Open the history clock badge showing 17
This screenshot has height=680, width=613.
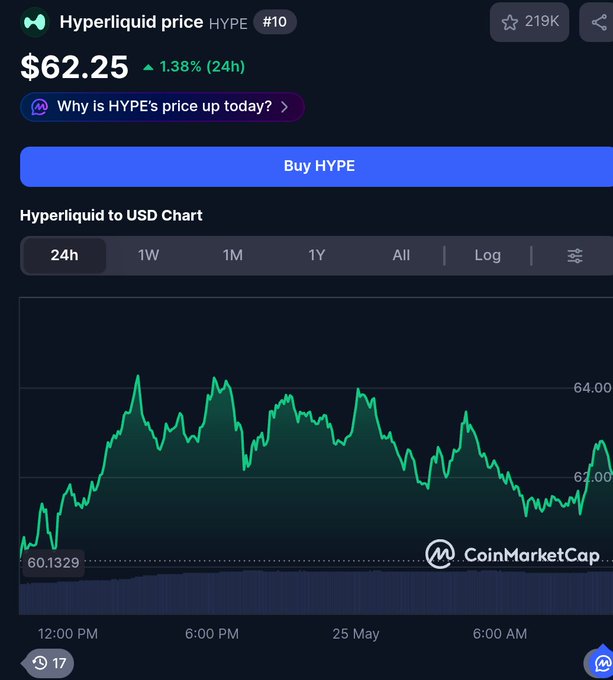tap(48, 663)
